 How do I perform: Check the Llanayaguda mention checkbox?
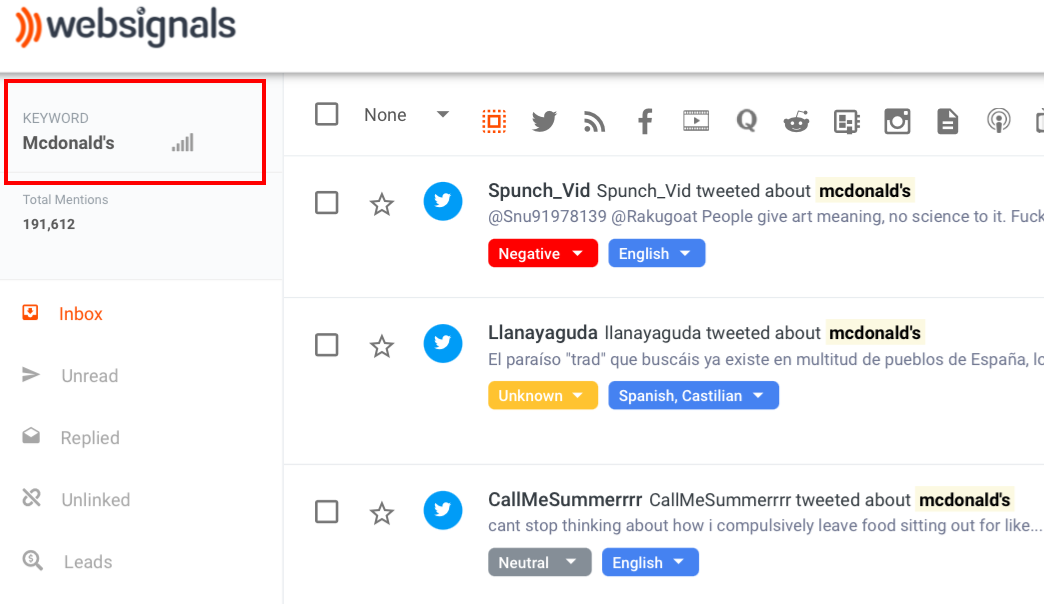tap(326, 345)
